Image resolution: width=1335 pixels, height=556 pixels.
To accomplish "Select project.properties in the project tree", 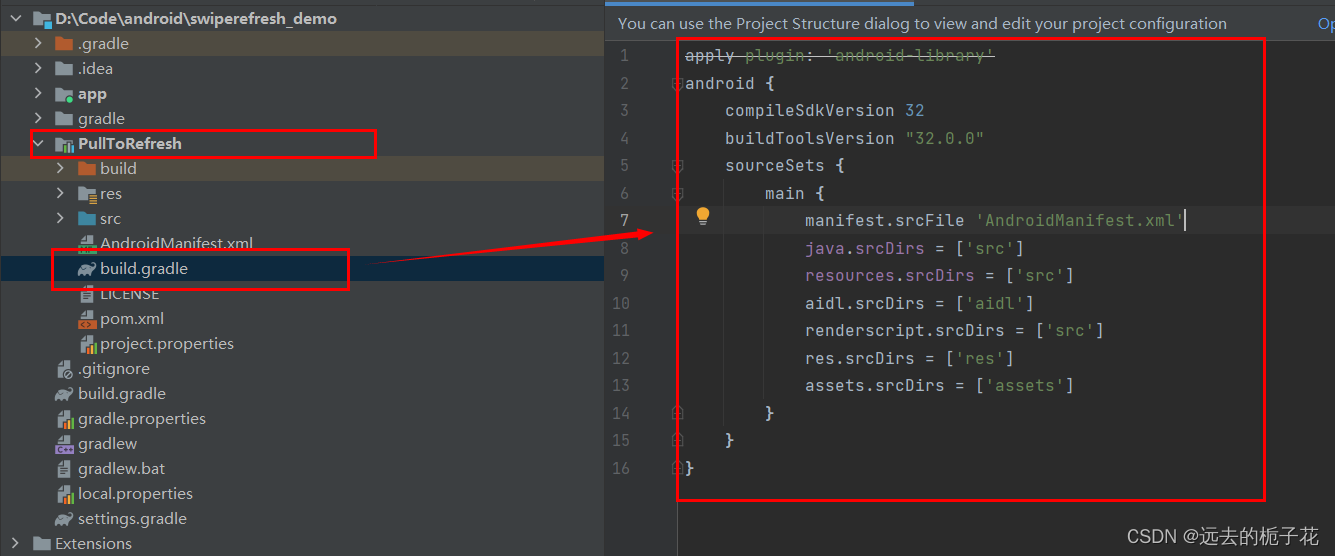I will 167,344.
